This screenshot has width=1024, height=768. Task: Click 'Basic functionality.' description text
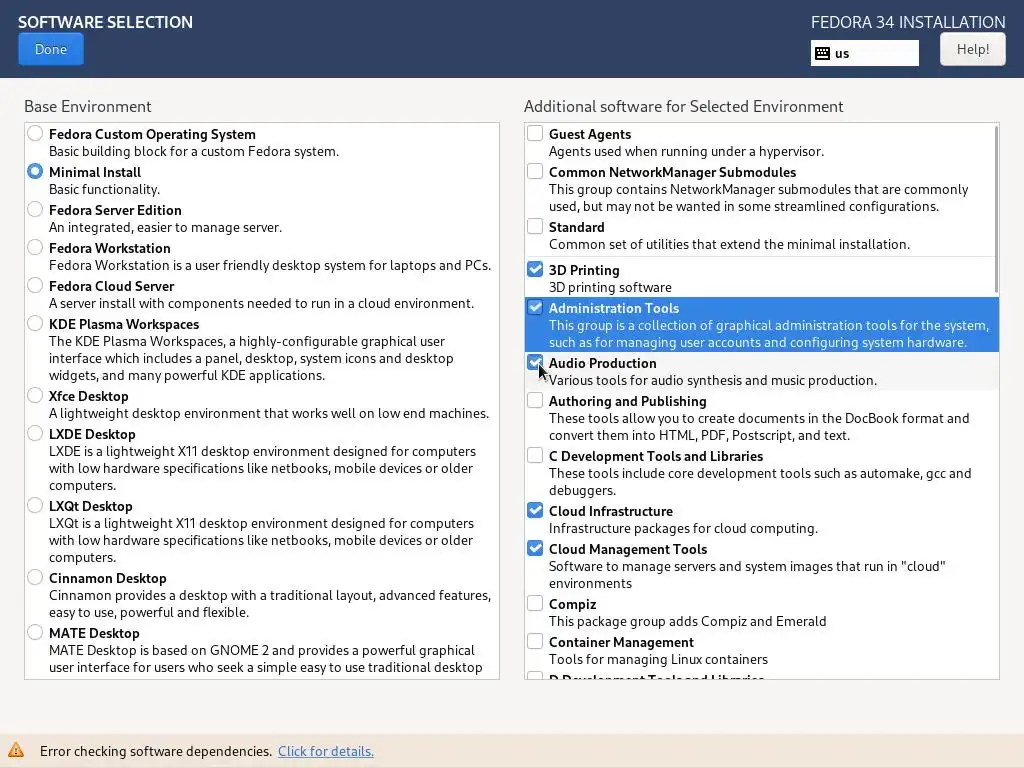[x=104, y=189]
